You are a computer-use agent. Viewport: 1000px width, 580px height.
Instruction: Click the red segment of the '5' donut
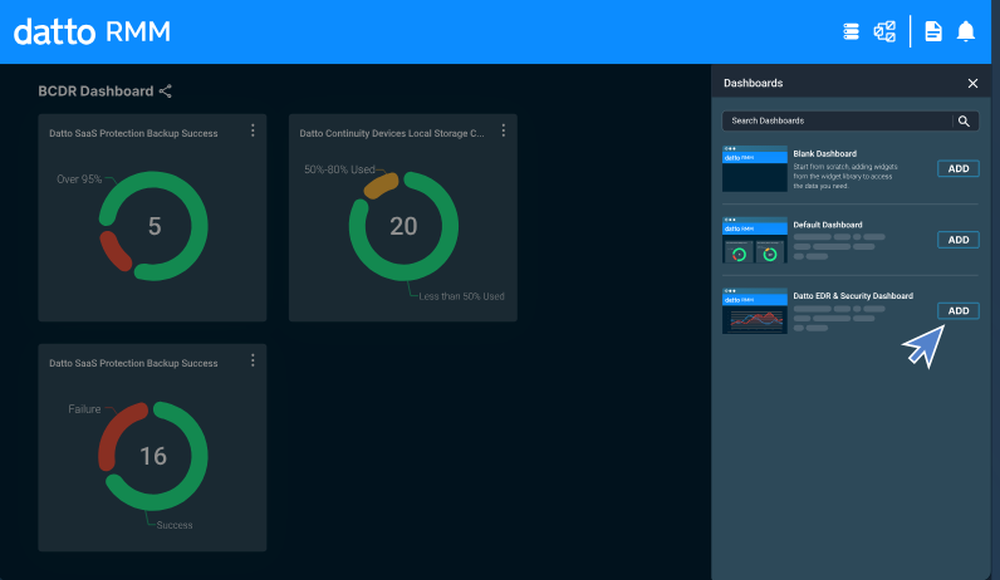coord(115,251)
